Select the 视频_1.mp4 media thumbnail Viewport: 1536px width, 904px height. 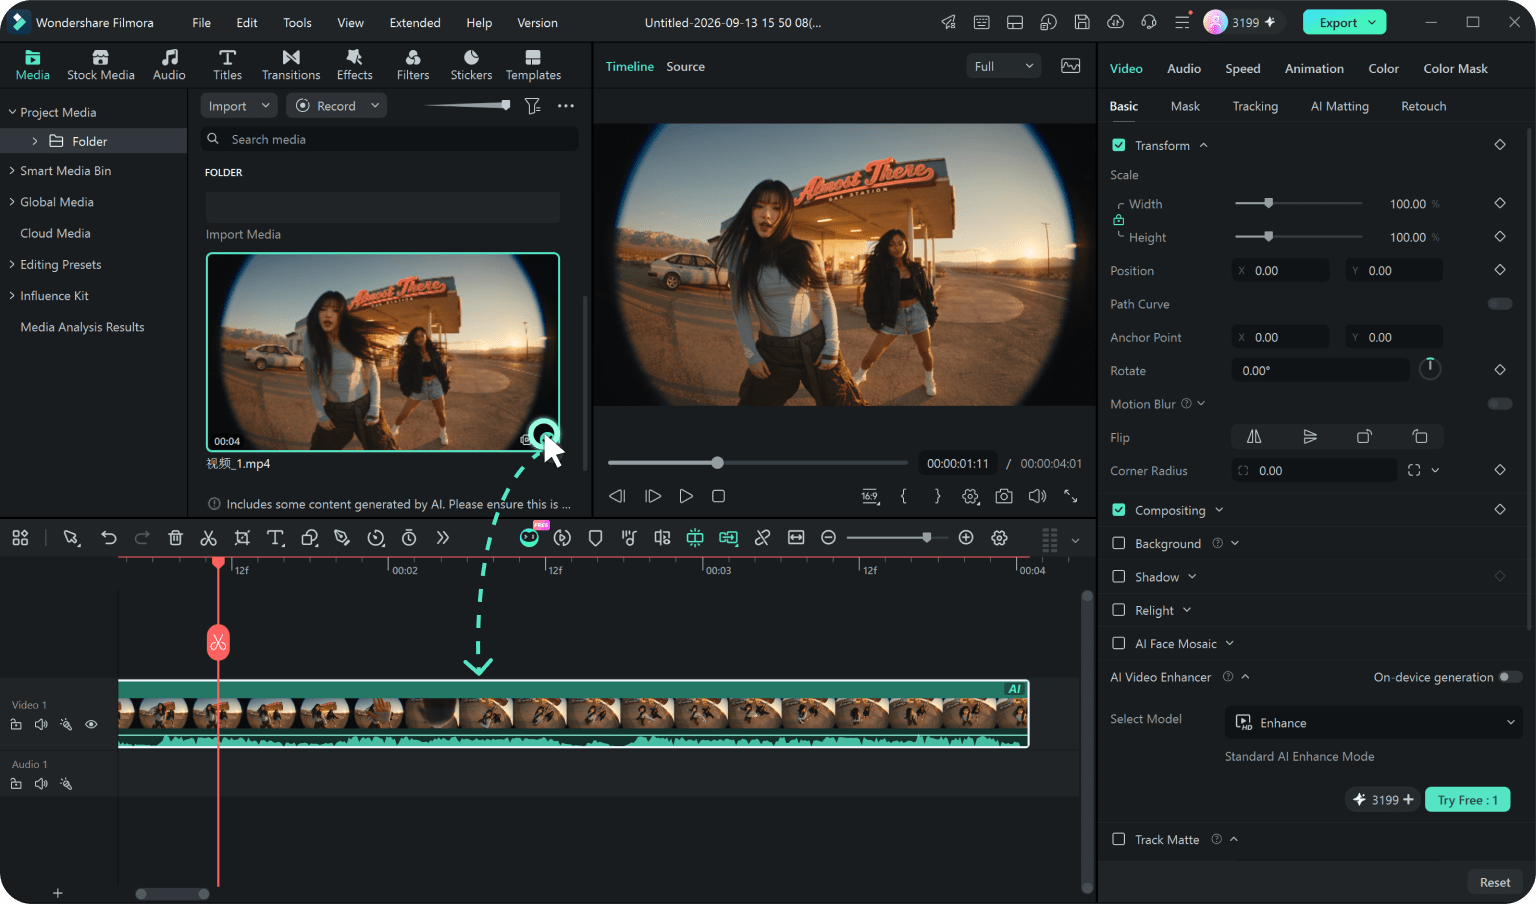coord(383,352)
